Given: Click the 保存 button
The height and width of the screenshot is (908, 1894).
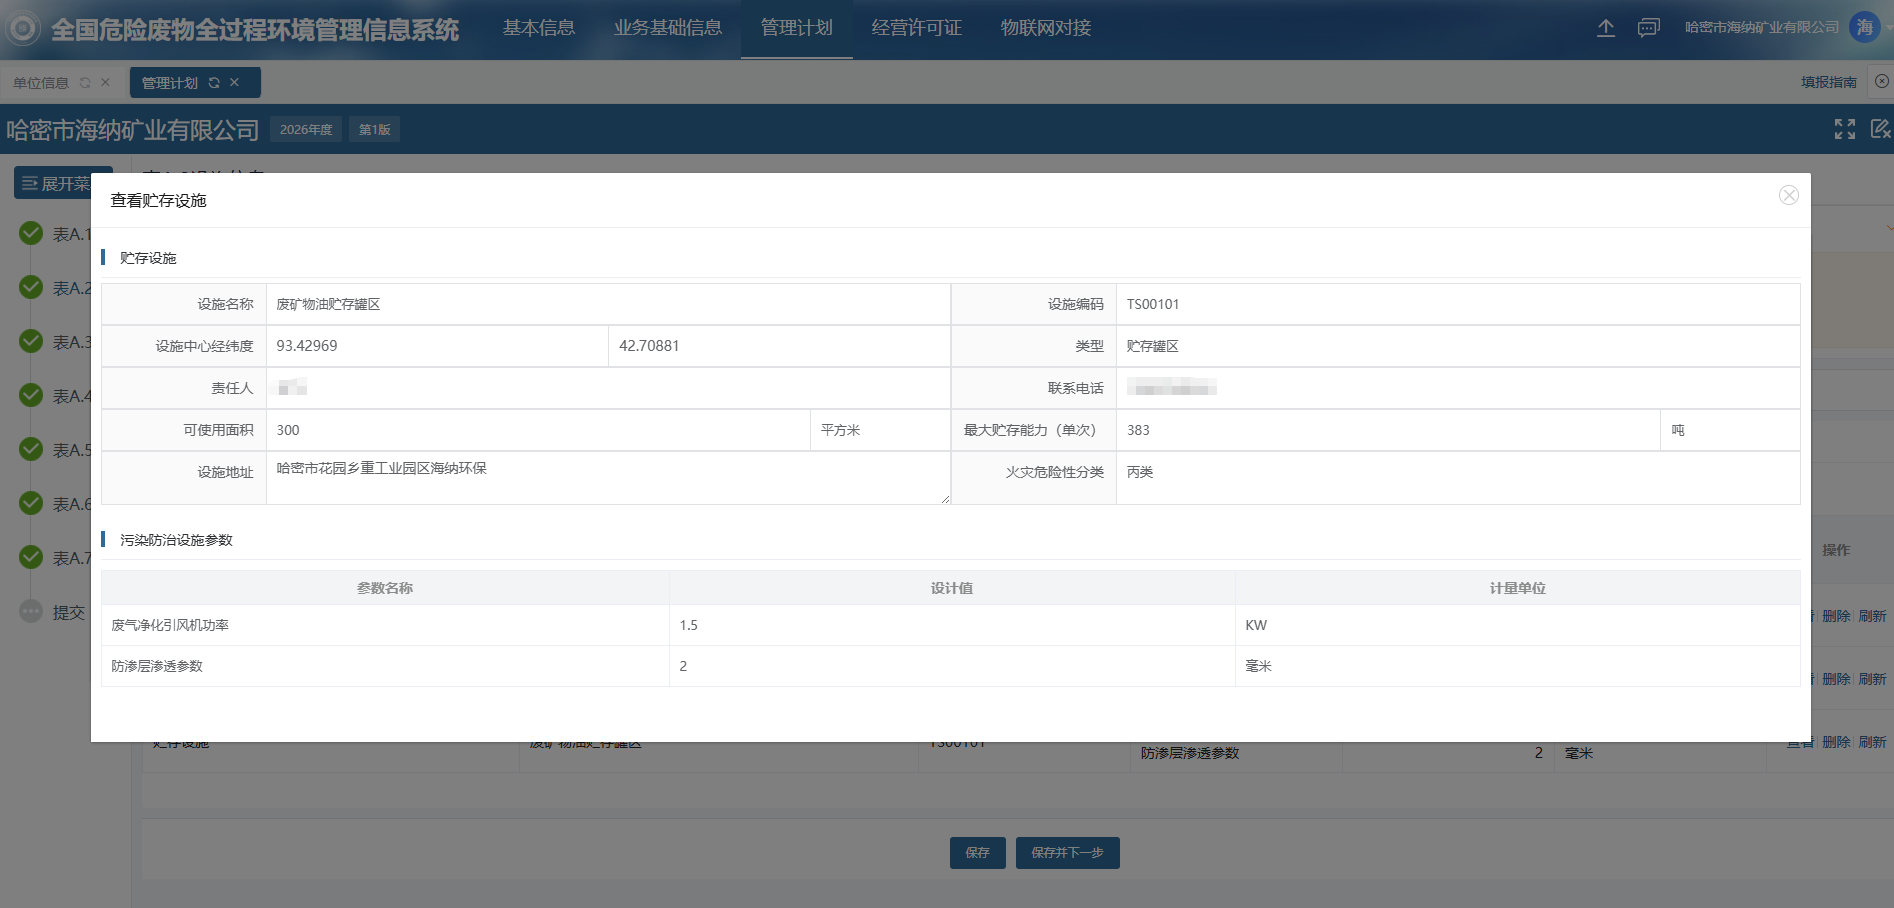Looking at the screenshot, I should click(x=977, y=853).
